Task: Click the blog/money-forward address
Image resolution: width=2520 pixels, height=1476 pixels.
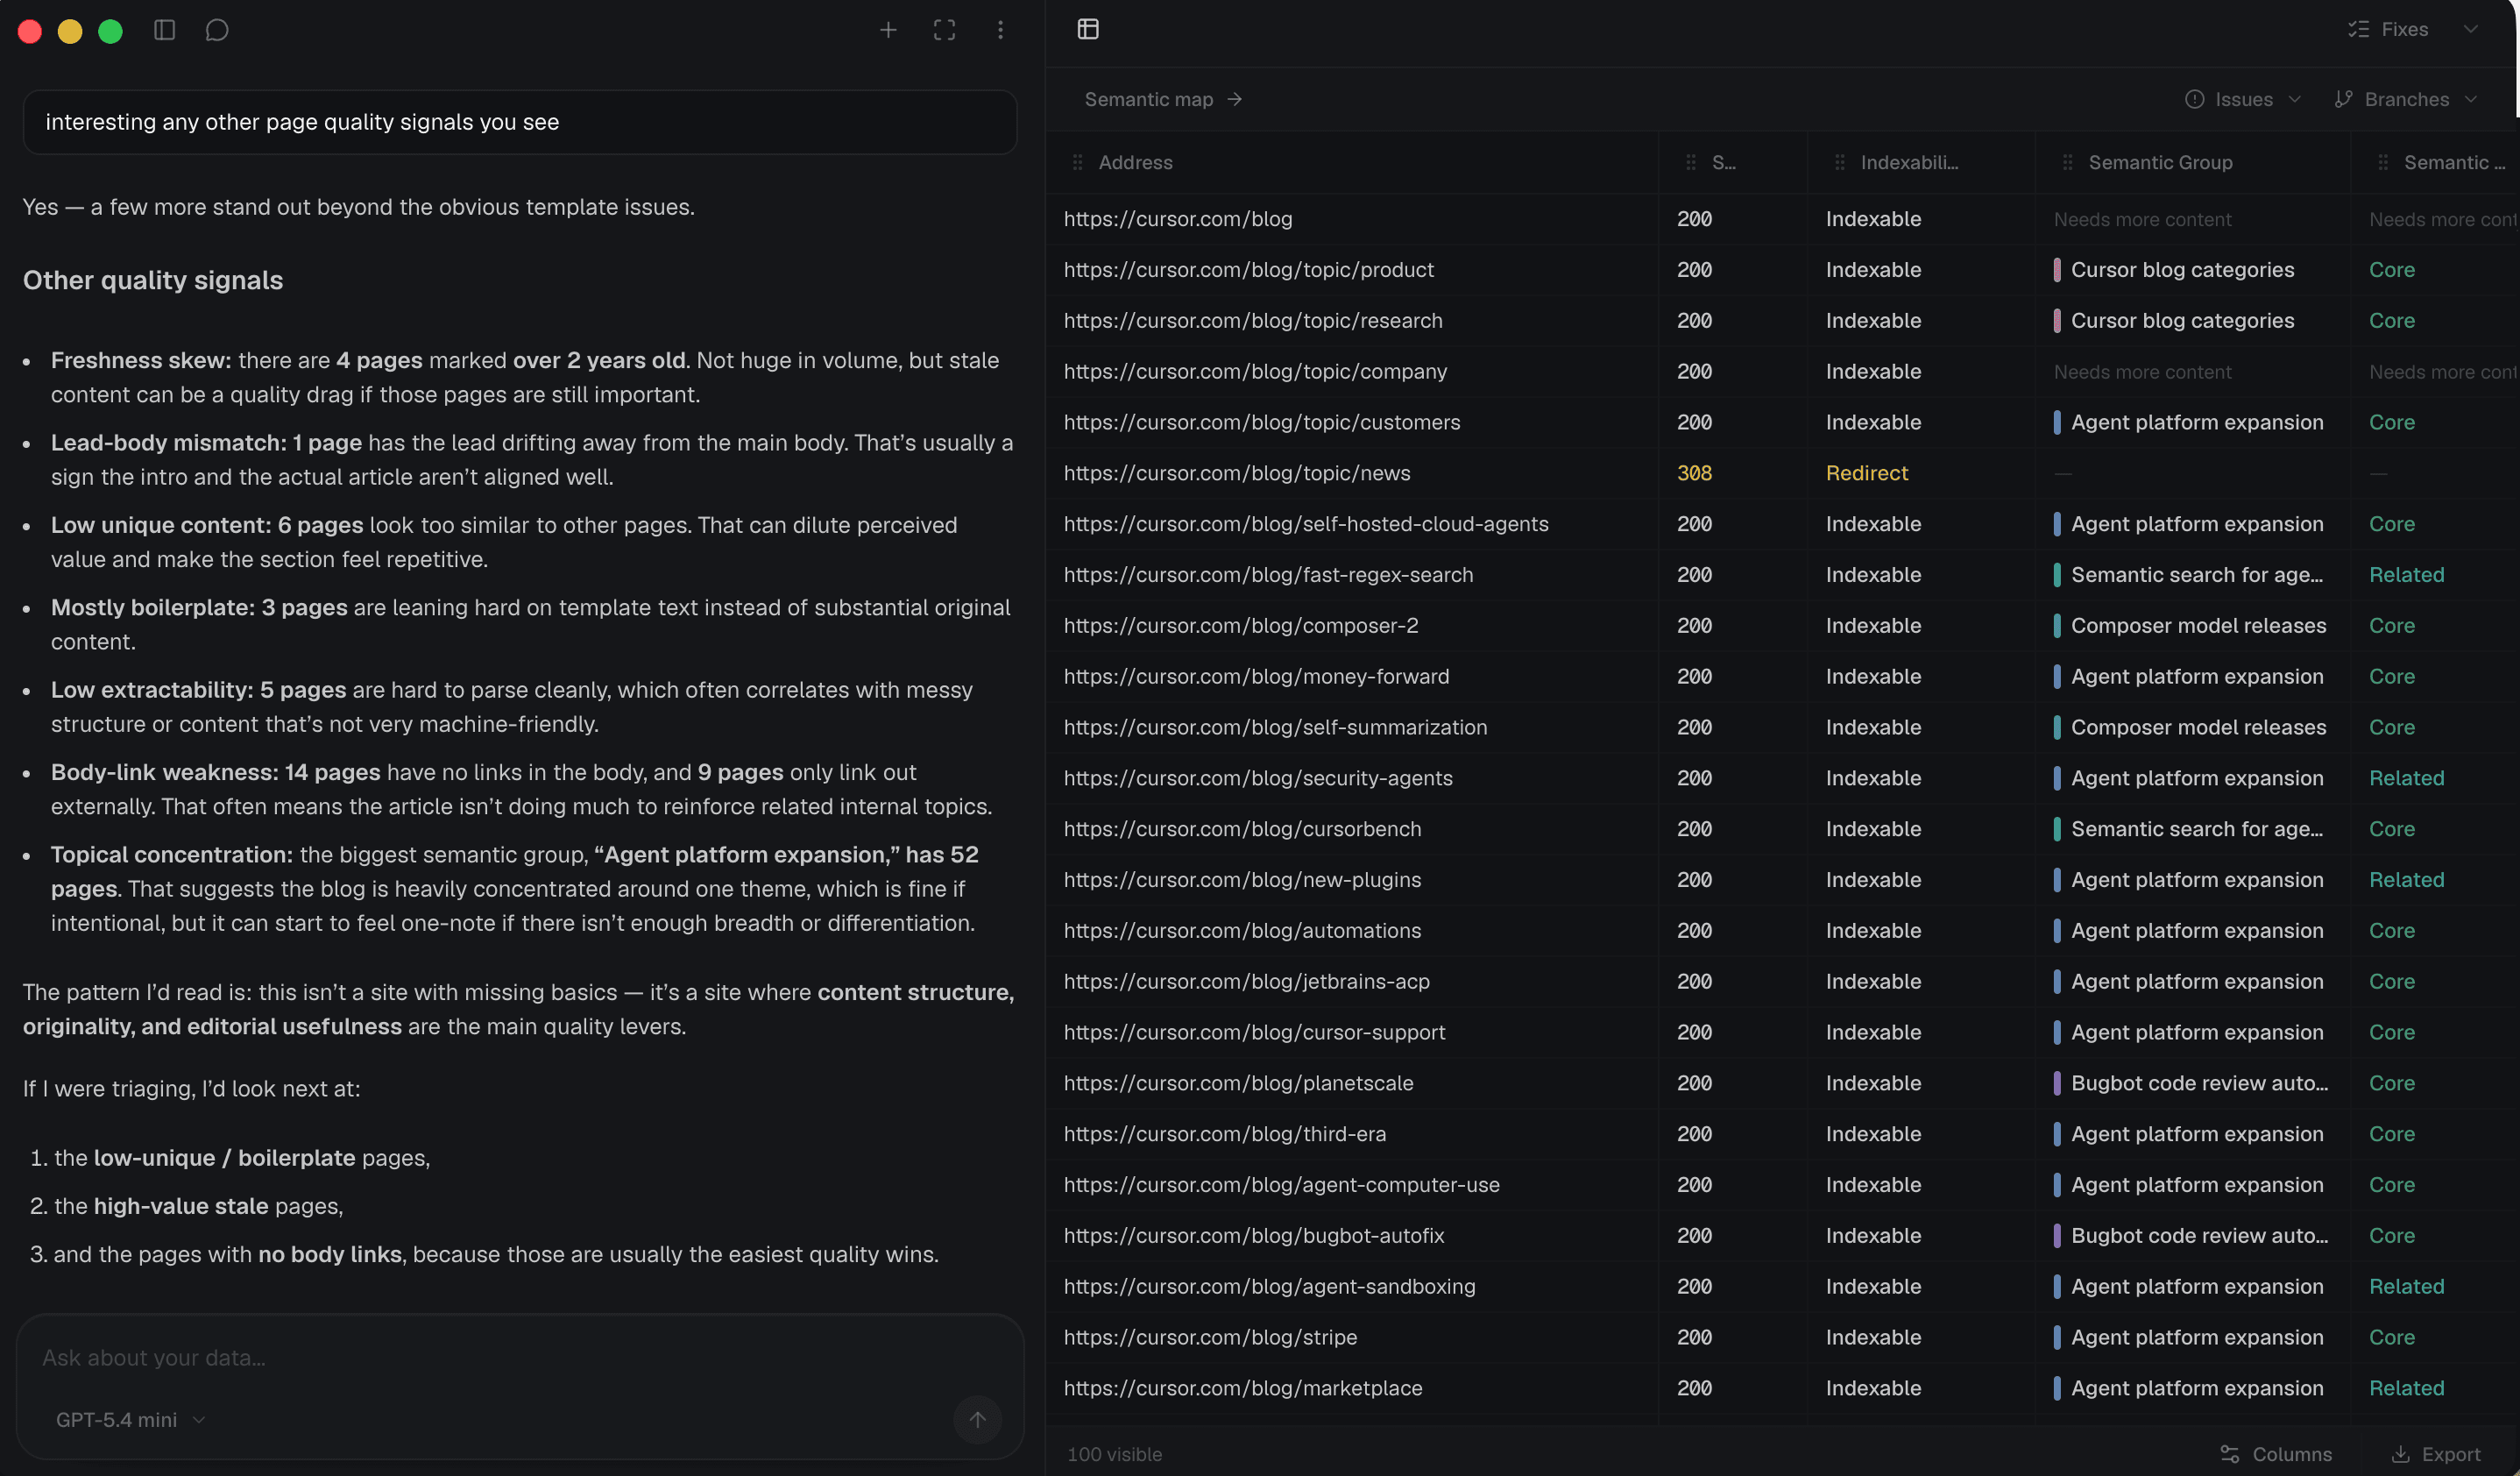Action: coord(1256,677)
